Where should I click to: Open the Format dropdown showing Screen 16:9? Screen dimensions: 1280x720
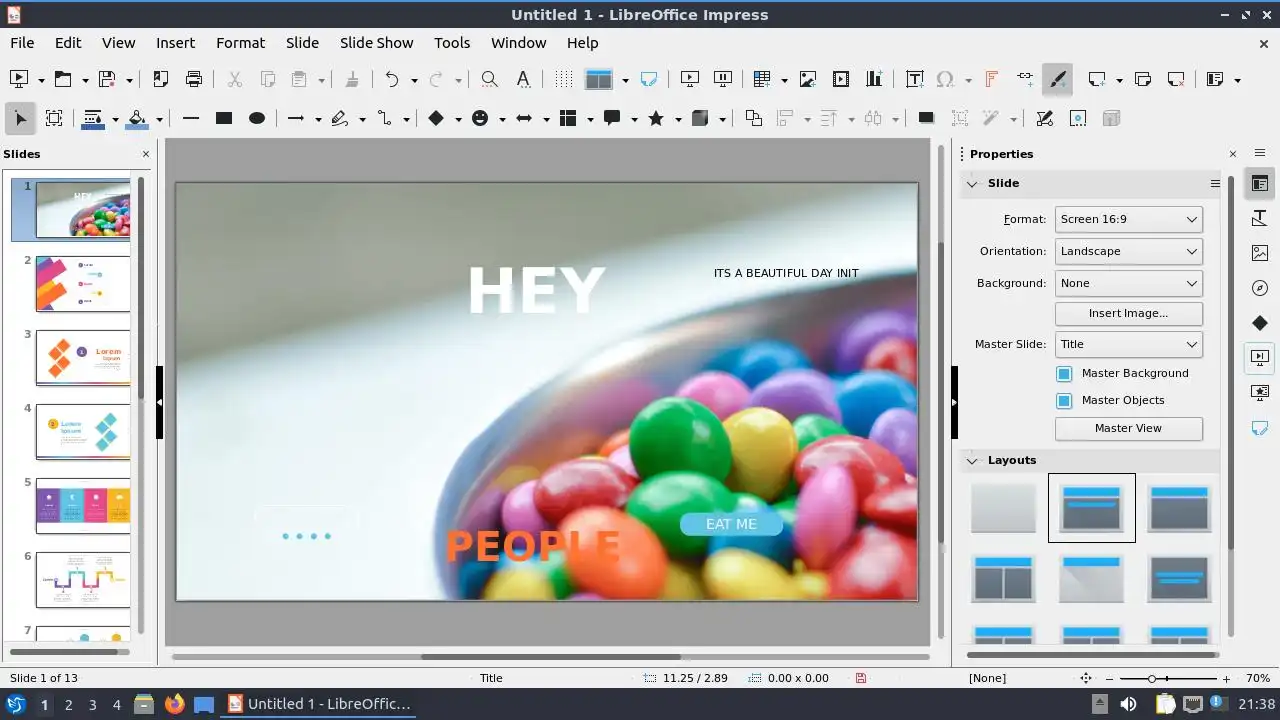[x=1129, y=219]
